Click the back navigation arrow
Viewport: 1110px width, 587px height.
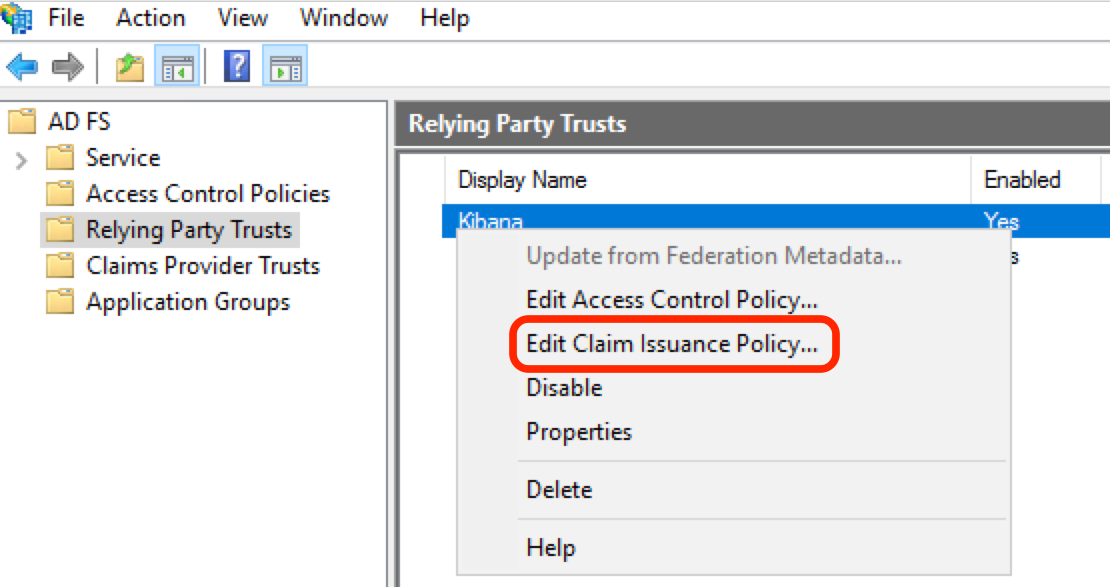22,66
